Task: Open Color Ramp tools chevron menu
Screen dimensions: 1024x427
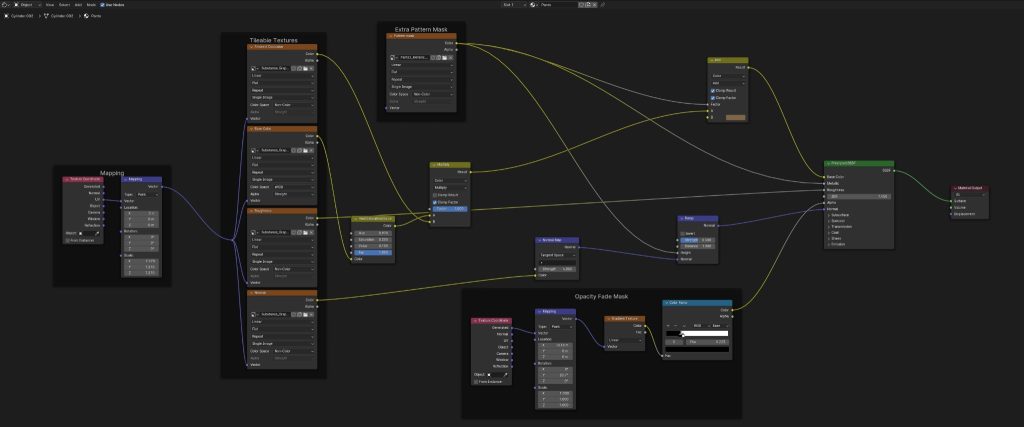Action: tap(684, 326)
